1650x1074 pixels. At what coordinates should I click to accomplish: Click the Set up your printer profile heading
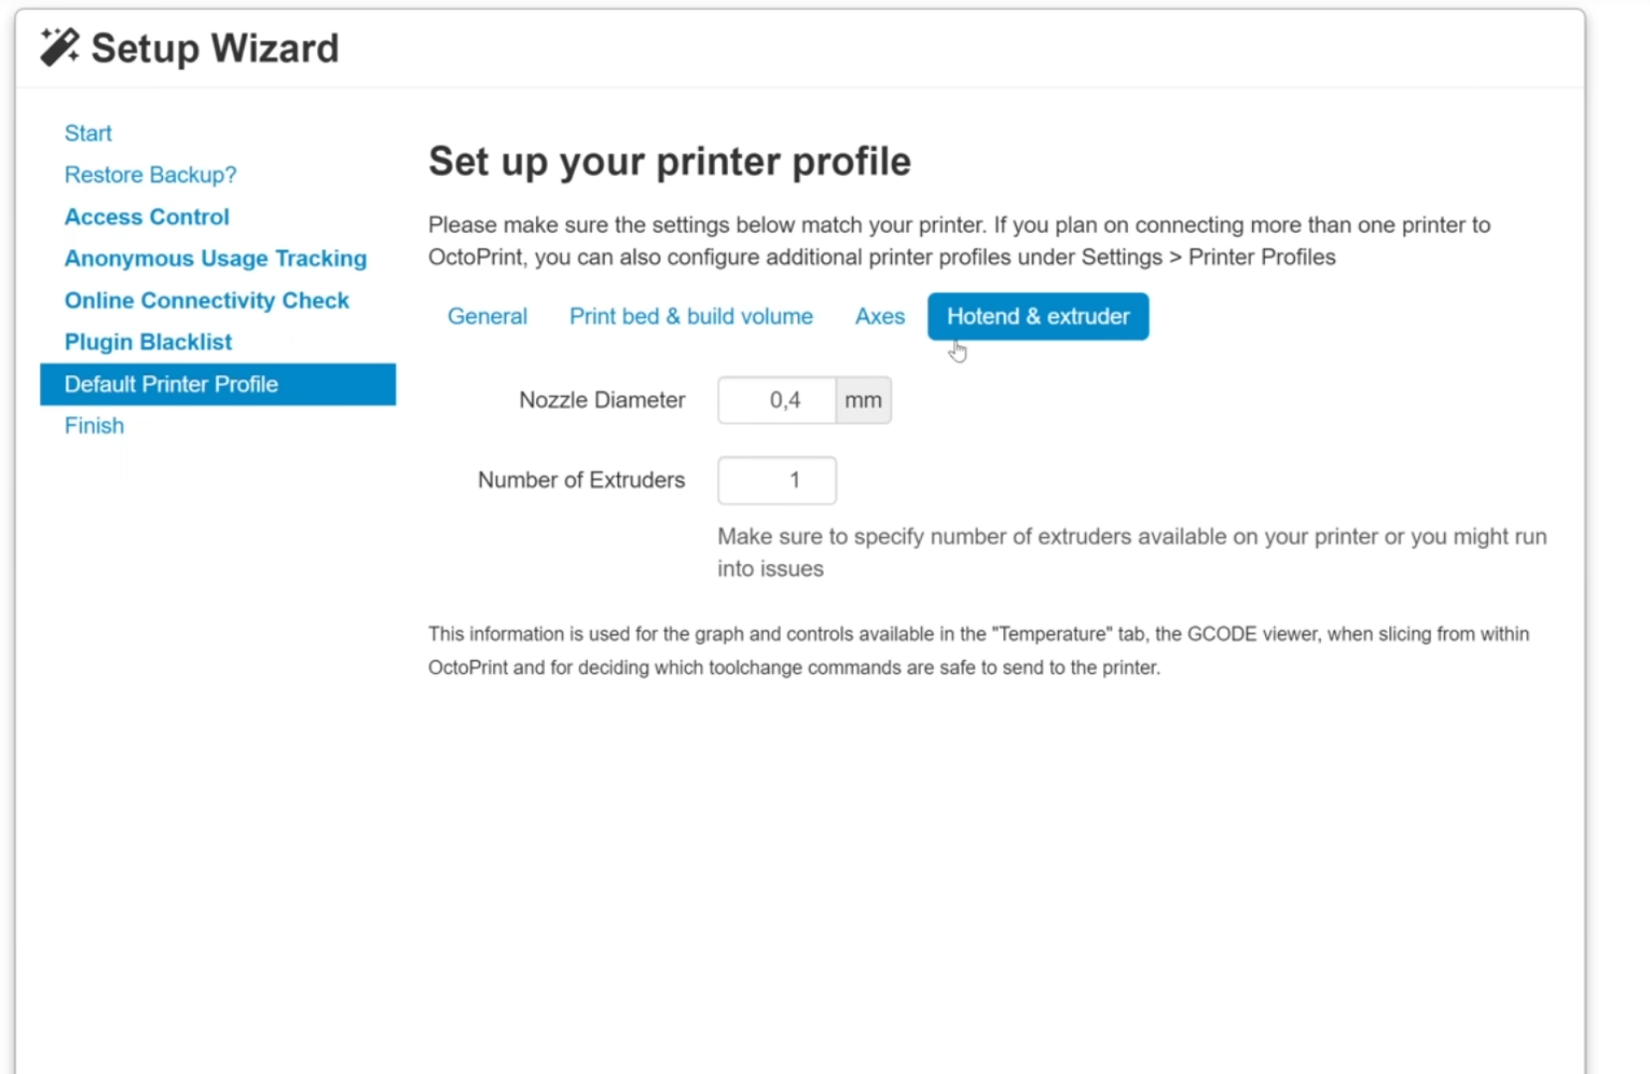click(x=669, y=160)
